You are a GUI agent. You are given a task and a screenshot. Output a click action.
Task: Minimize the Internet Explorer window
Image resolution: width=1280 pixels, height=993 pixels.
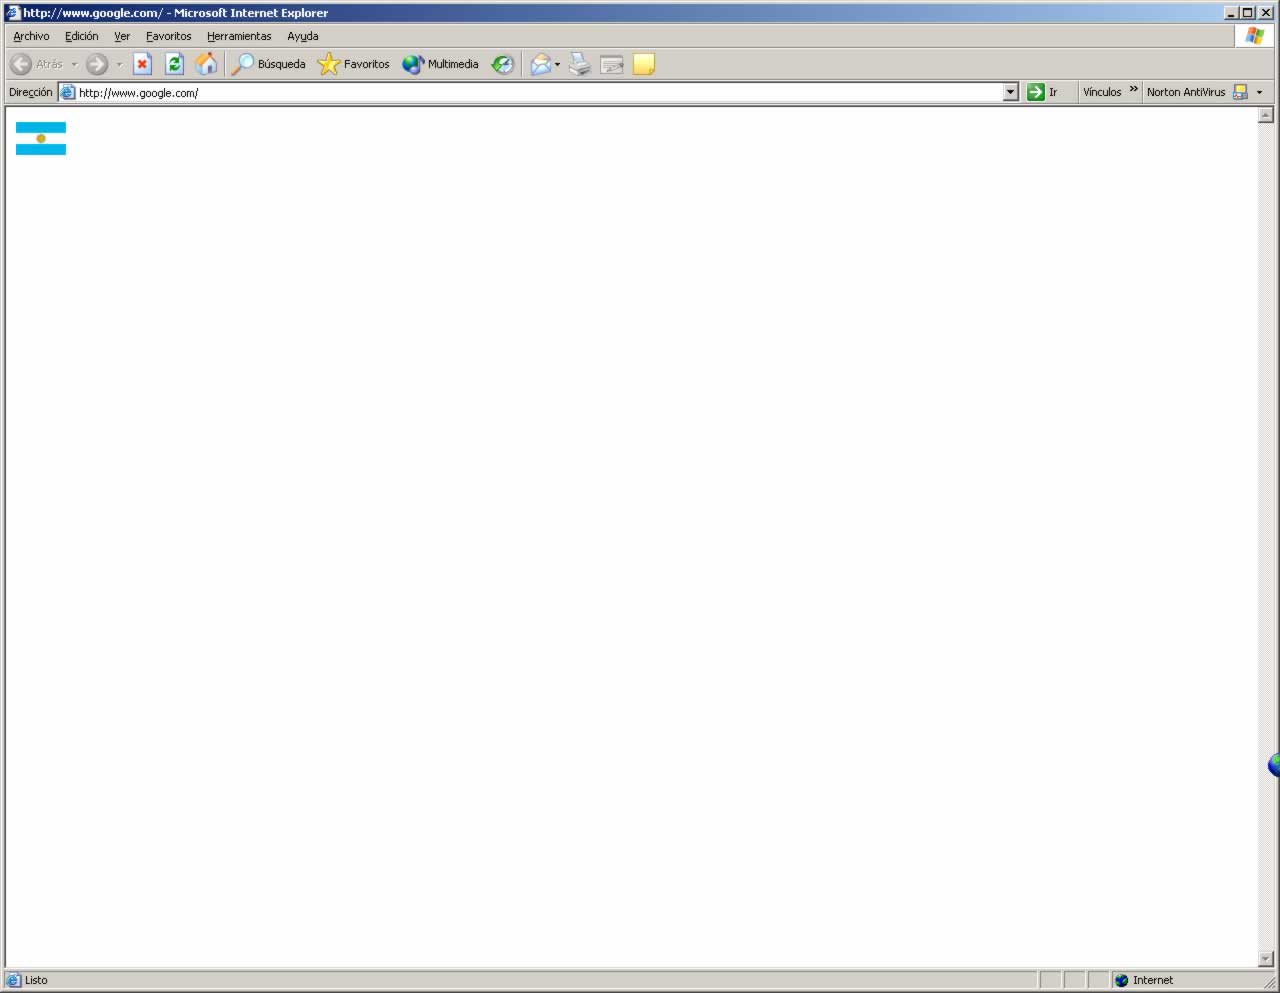1231,13
